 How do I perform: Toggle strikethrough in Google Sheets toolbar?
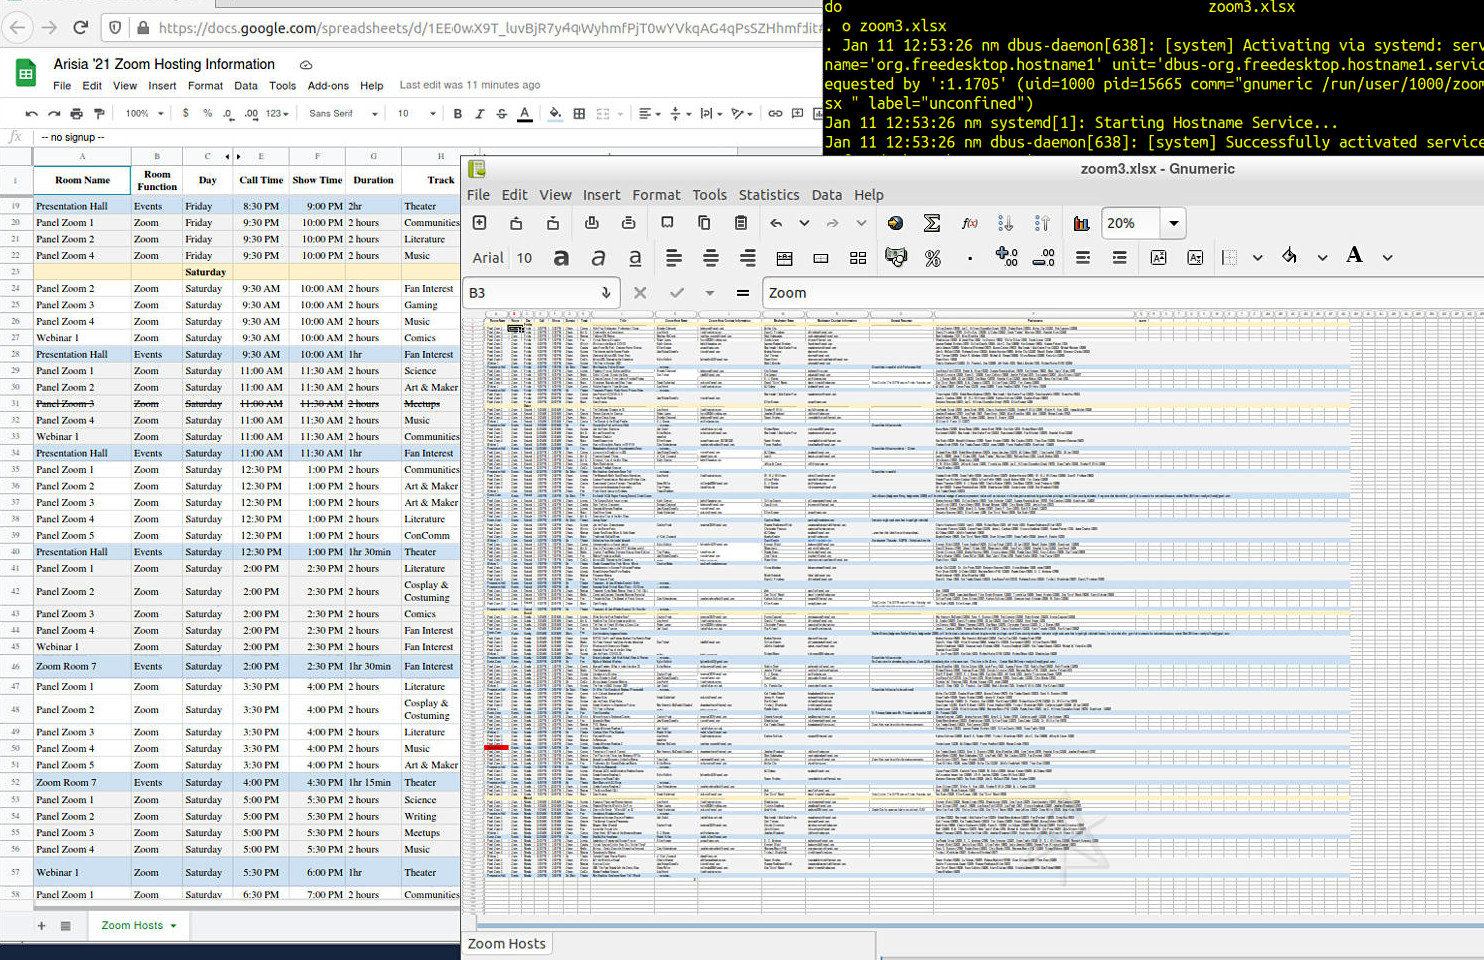coord(502,114)
